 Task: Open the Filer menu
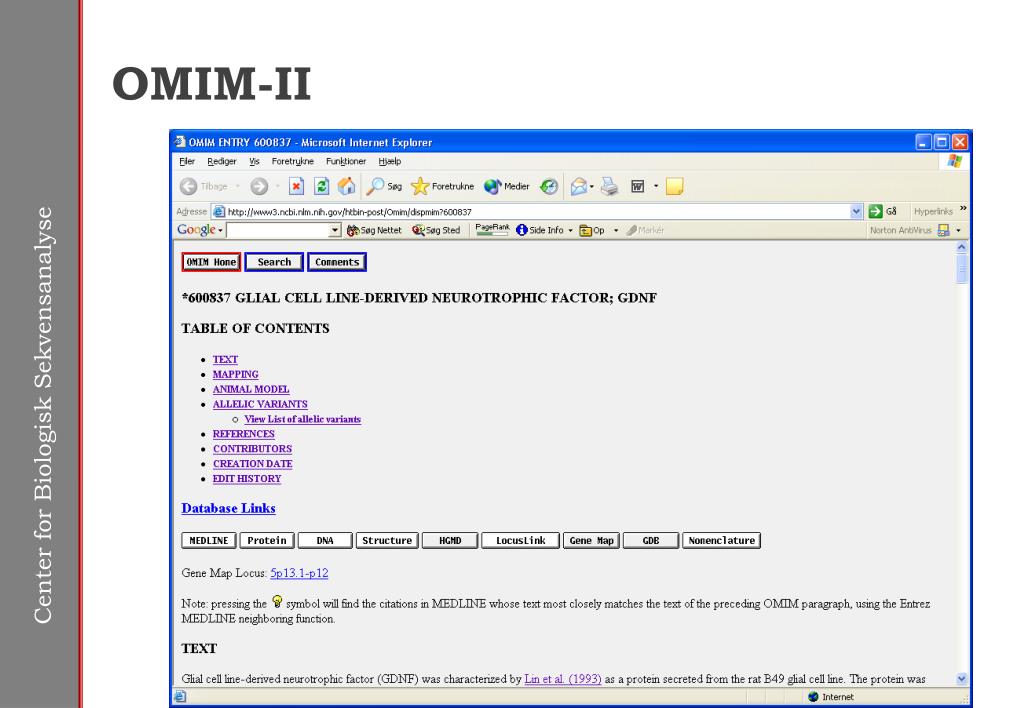click(187, 161)
